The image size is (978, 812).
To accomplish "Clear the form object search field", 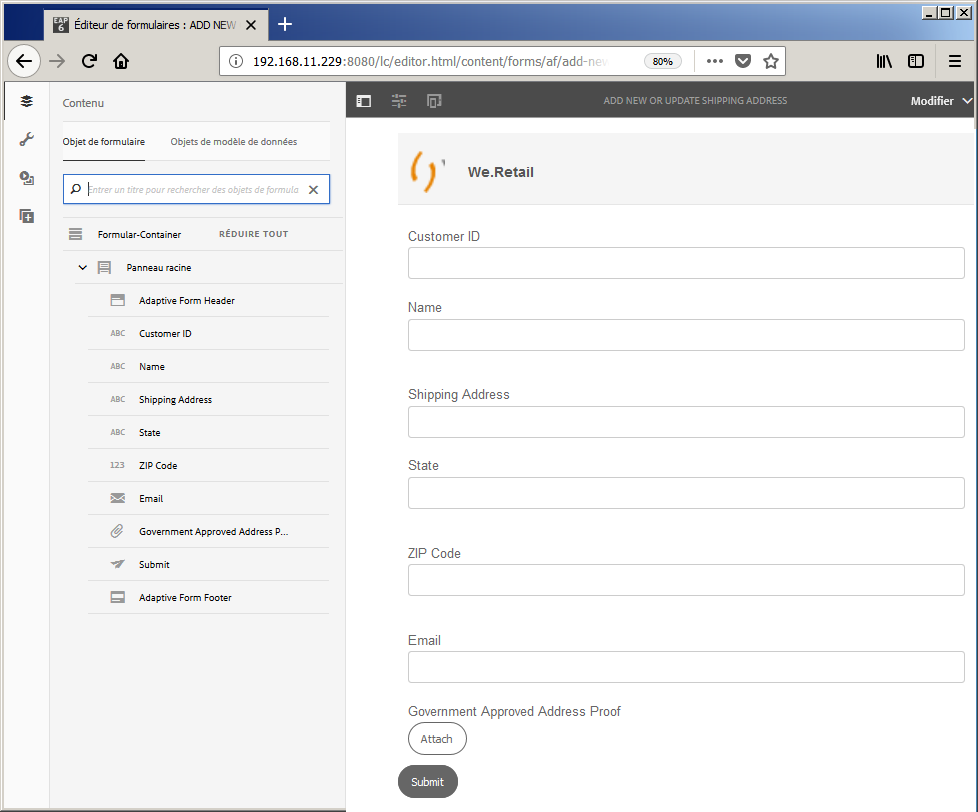I will (314, 190).
